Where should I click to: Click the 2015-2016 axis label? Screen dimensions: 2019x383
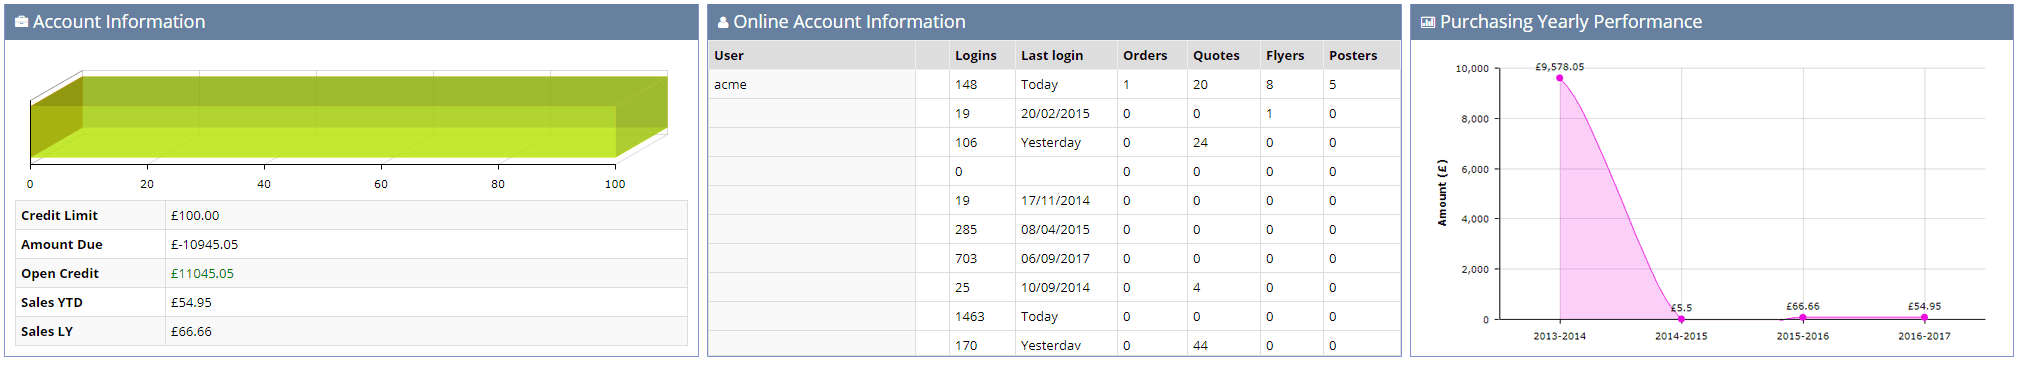tap(1803, 337)
